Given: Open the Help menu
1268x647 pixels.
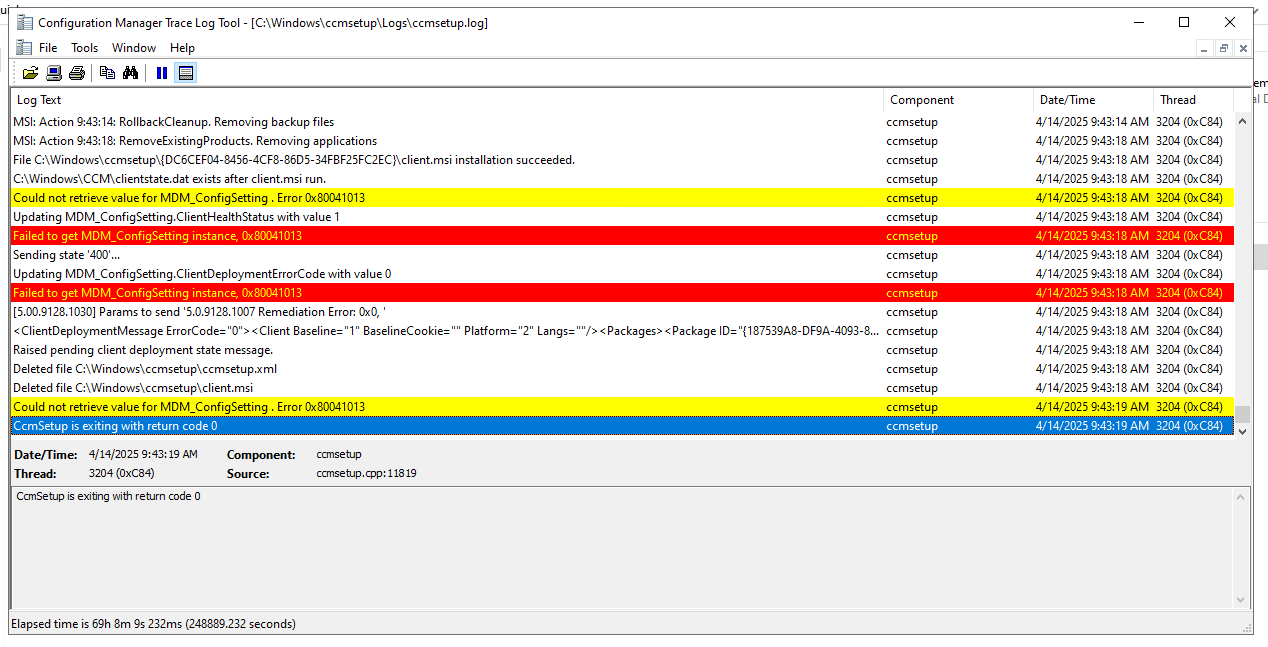Looking at the screenshot, I should pos(182,47).
